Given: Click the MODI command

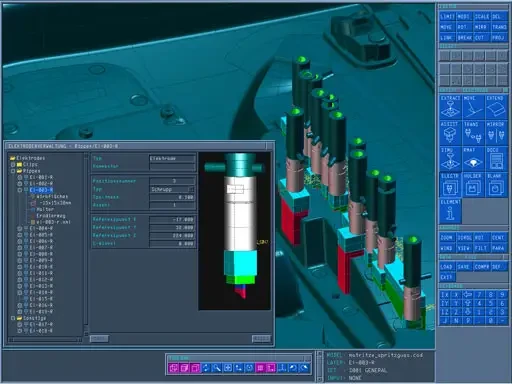Looking at the screenshot, I should click(465, 16).
